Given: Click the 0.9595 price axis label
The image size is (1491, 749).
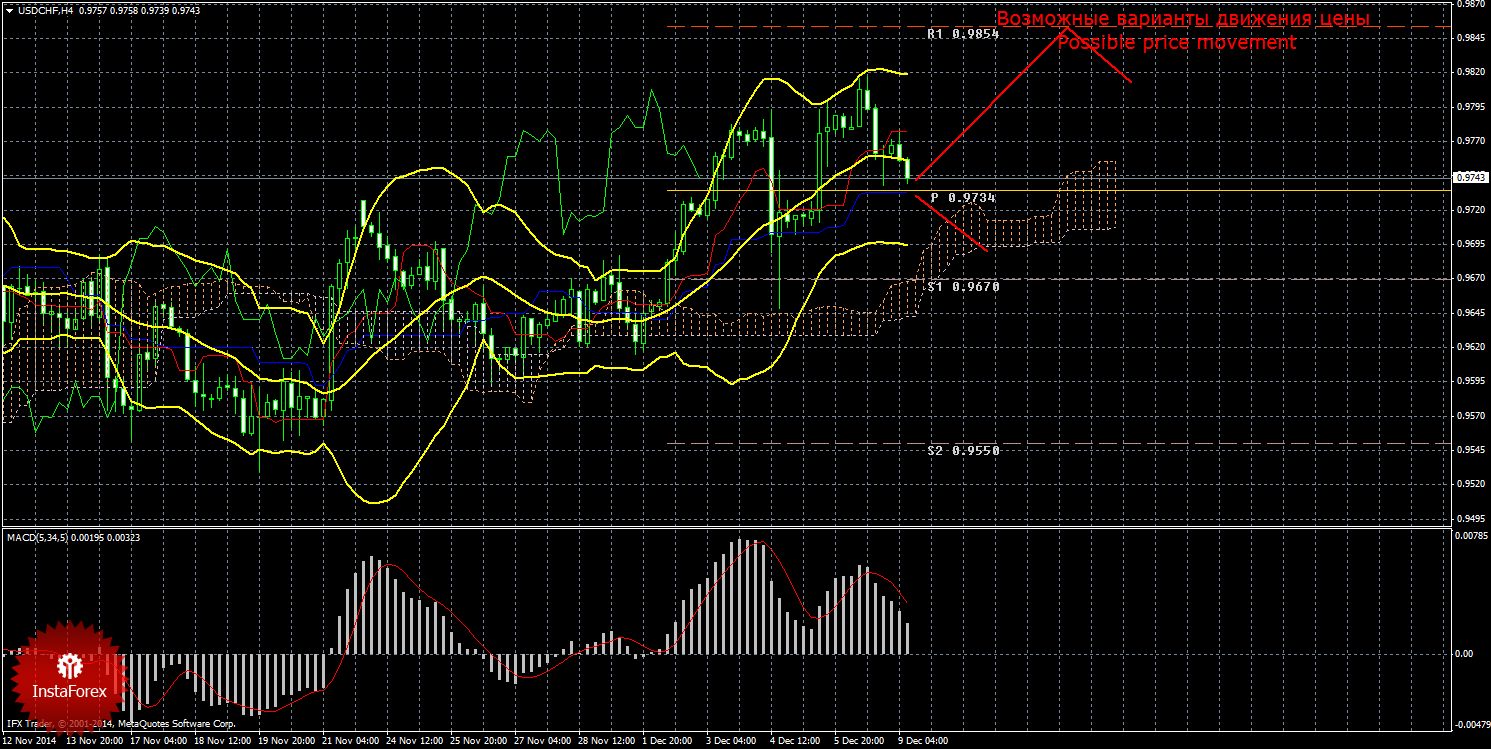Looking at the screenshot, I should coord(1469,382).
